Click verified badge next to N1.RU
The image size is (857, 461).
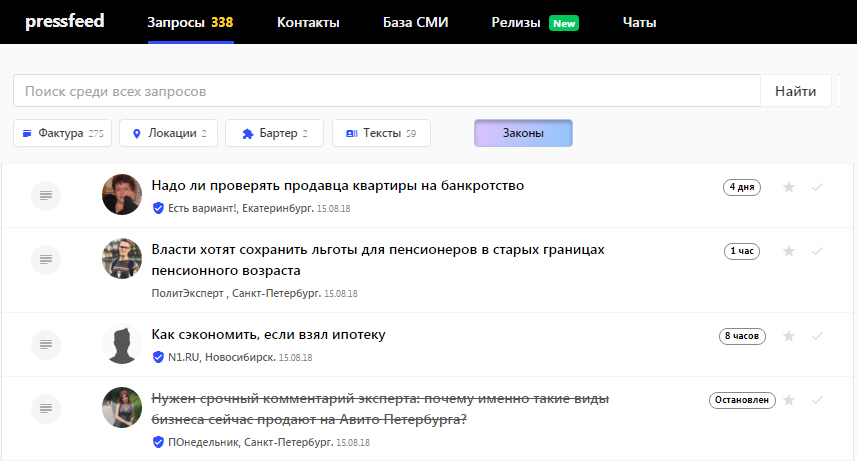click(x=158, y=357)
